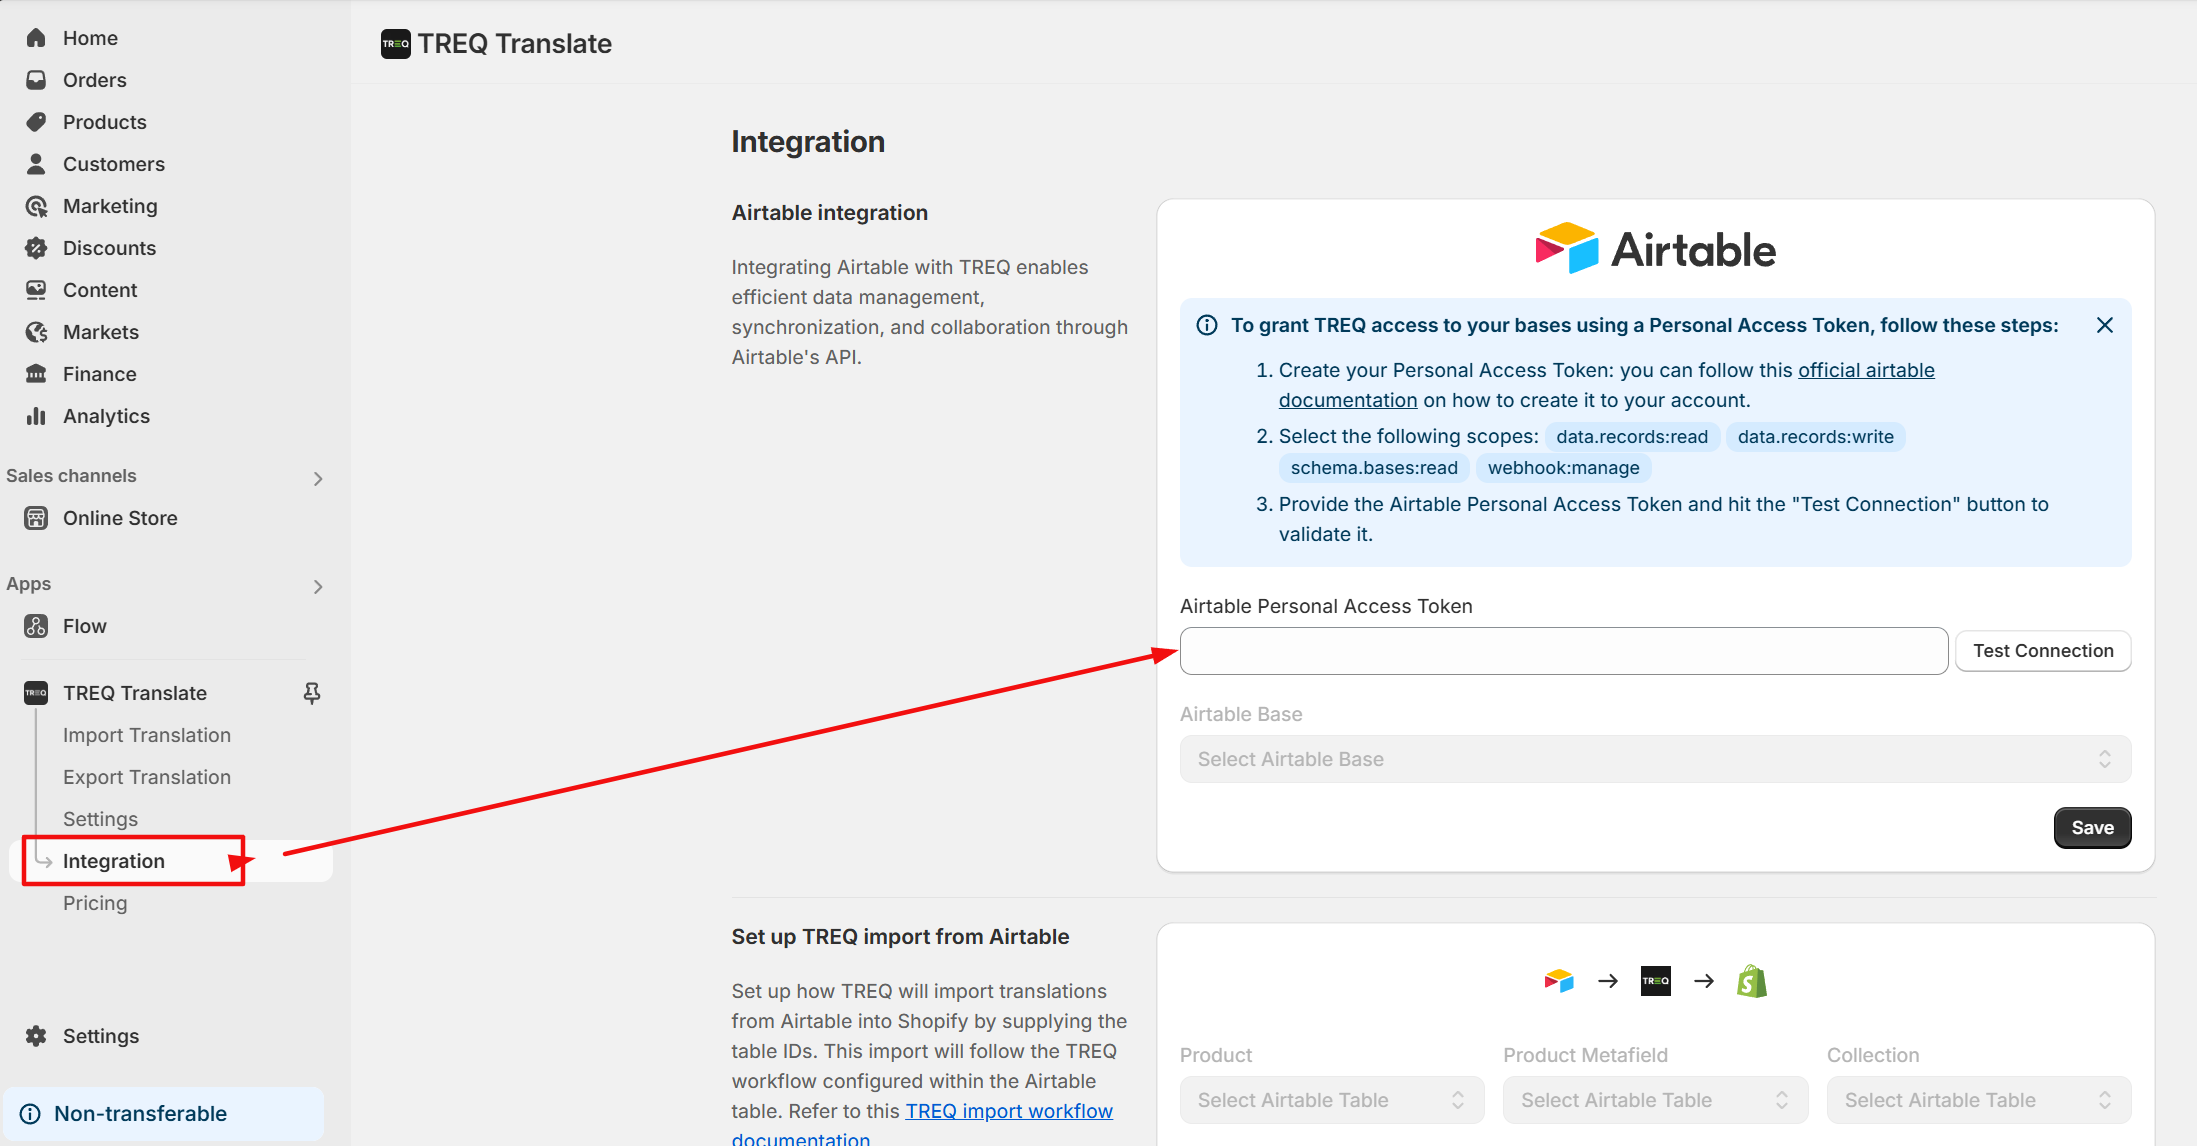This screenshot has height=1146, width=2197.
Task: Open Analytics in the sidebar
Action: click(x=106, y=416)
